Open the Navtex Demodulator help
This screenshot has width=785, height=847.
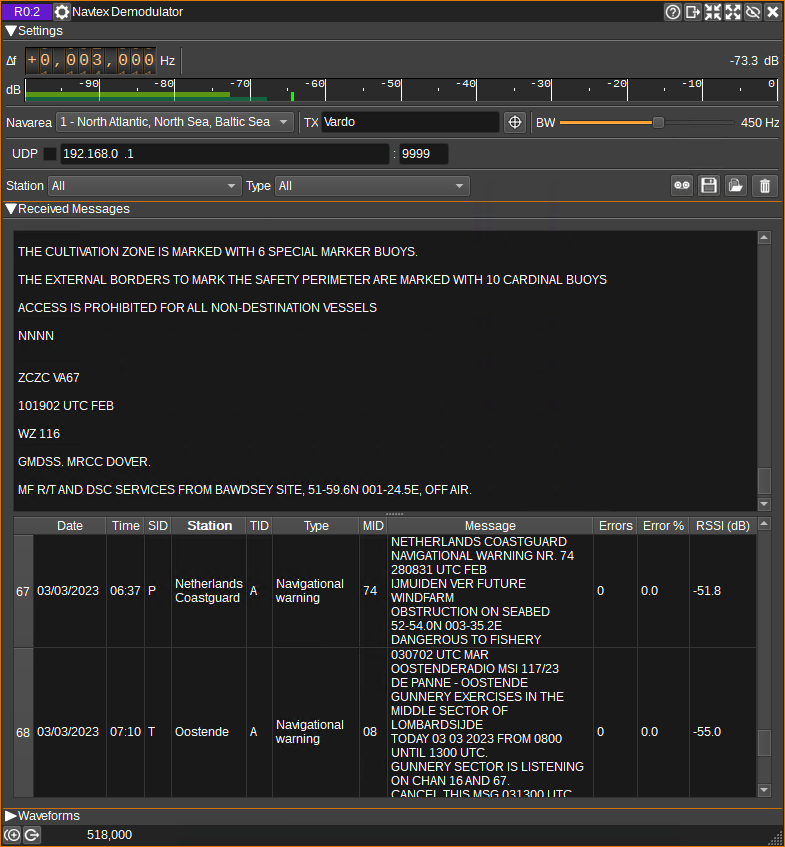pos(673,11)
